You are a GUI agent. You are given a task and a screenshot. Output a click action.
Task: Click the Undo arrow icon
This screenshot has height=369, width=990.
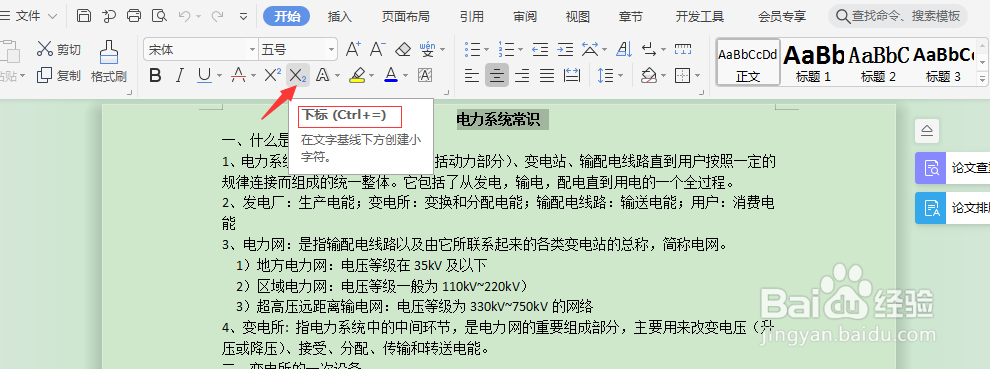(x=185, y=16)
